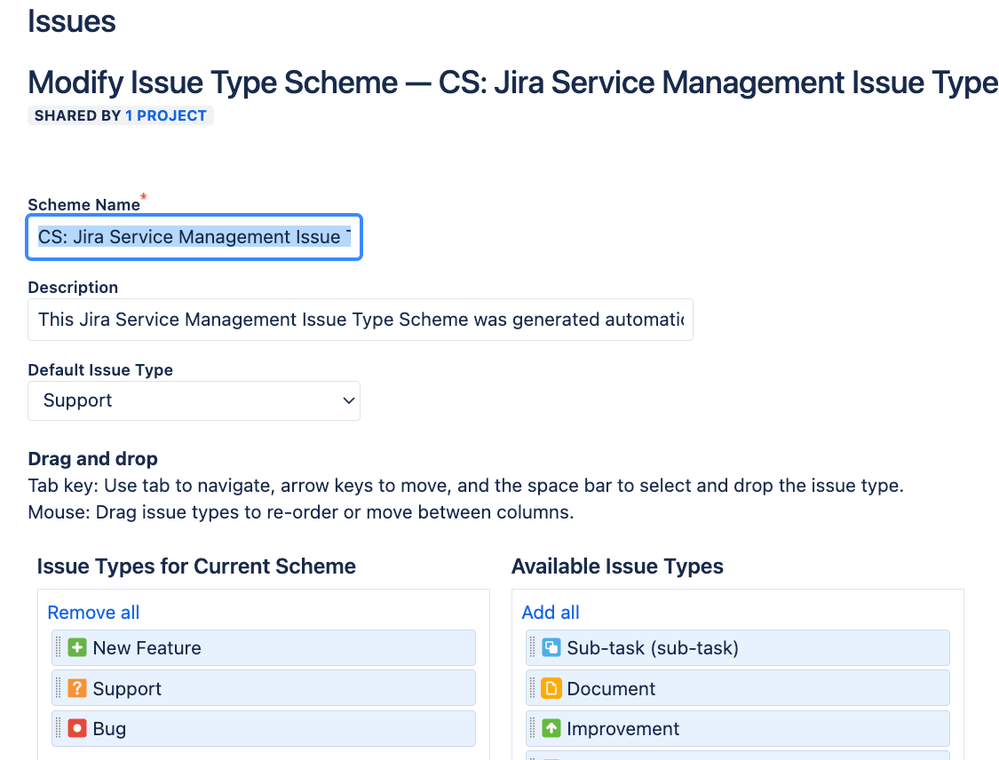Click the Issues page heading

pyautogui.click(x=71, y=21)
